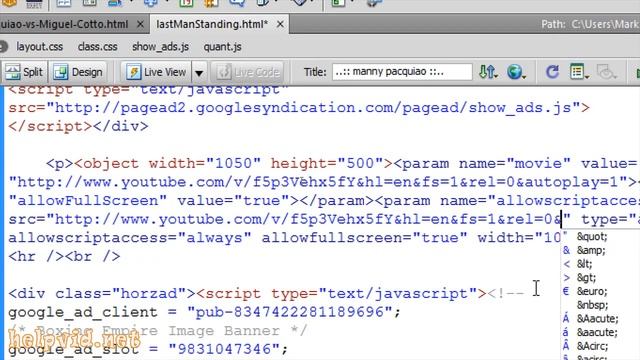Select the lastManStanding.html tab
Image resolution: width=640 pixels, height=360 pixels.
tap(212, 24)
